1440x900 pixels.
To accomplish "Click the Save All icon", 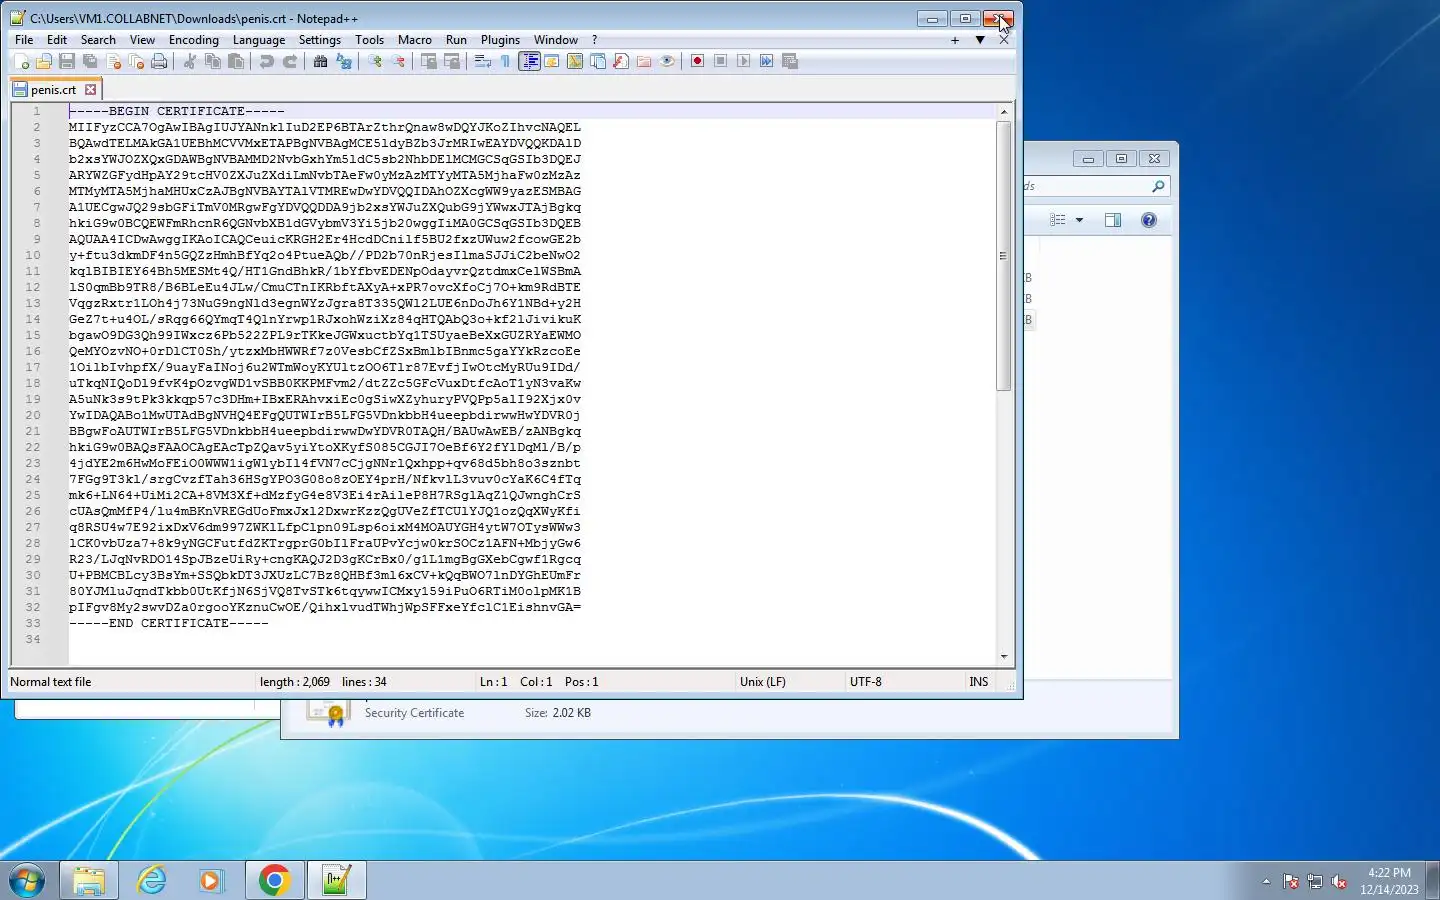I will click(x=90, y=61).
